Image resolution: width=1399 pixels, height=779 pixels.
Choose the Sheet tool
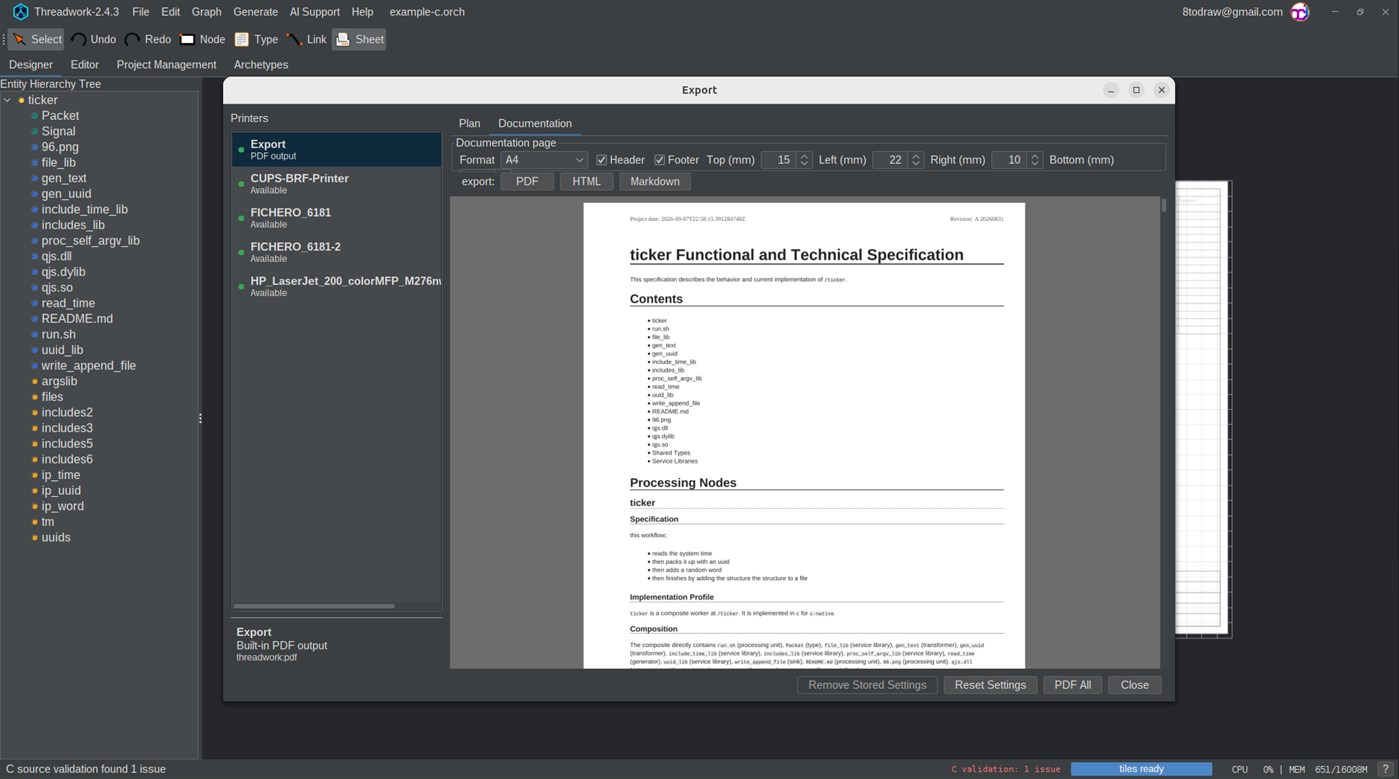pyautogui.click(x=360, y=39)
